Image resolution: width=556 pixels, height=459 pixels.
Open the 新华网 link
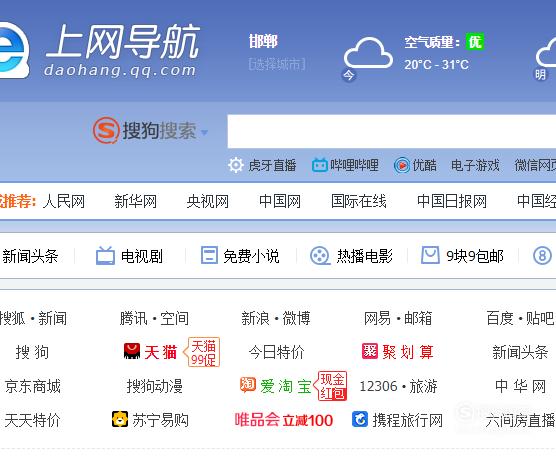tap(135, 201)
